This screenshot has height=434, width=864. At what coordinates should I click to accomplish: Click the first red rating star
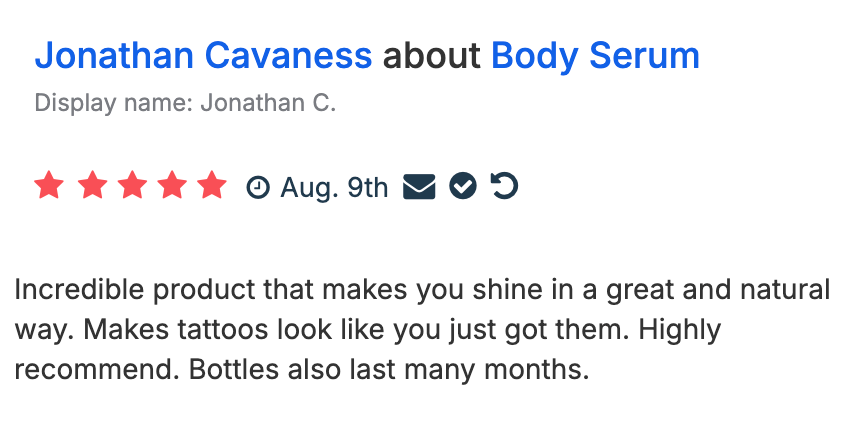pyautogui.click(x=49, y=186)
